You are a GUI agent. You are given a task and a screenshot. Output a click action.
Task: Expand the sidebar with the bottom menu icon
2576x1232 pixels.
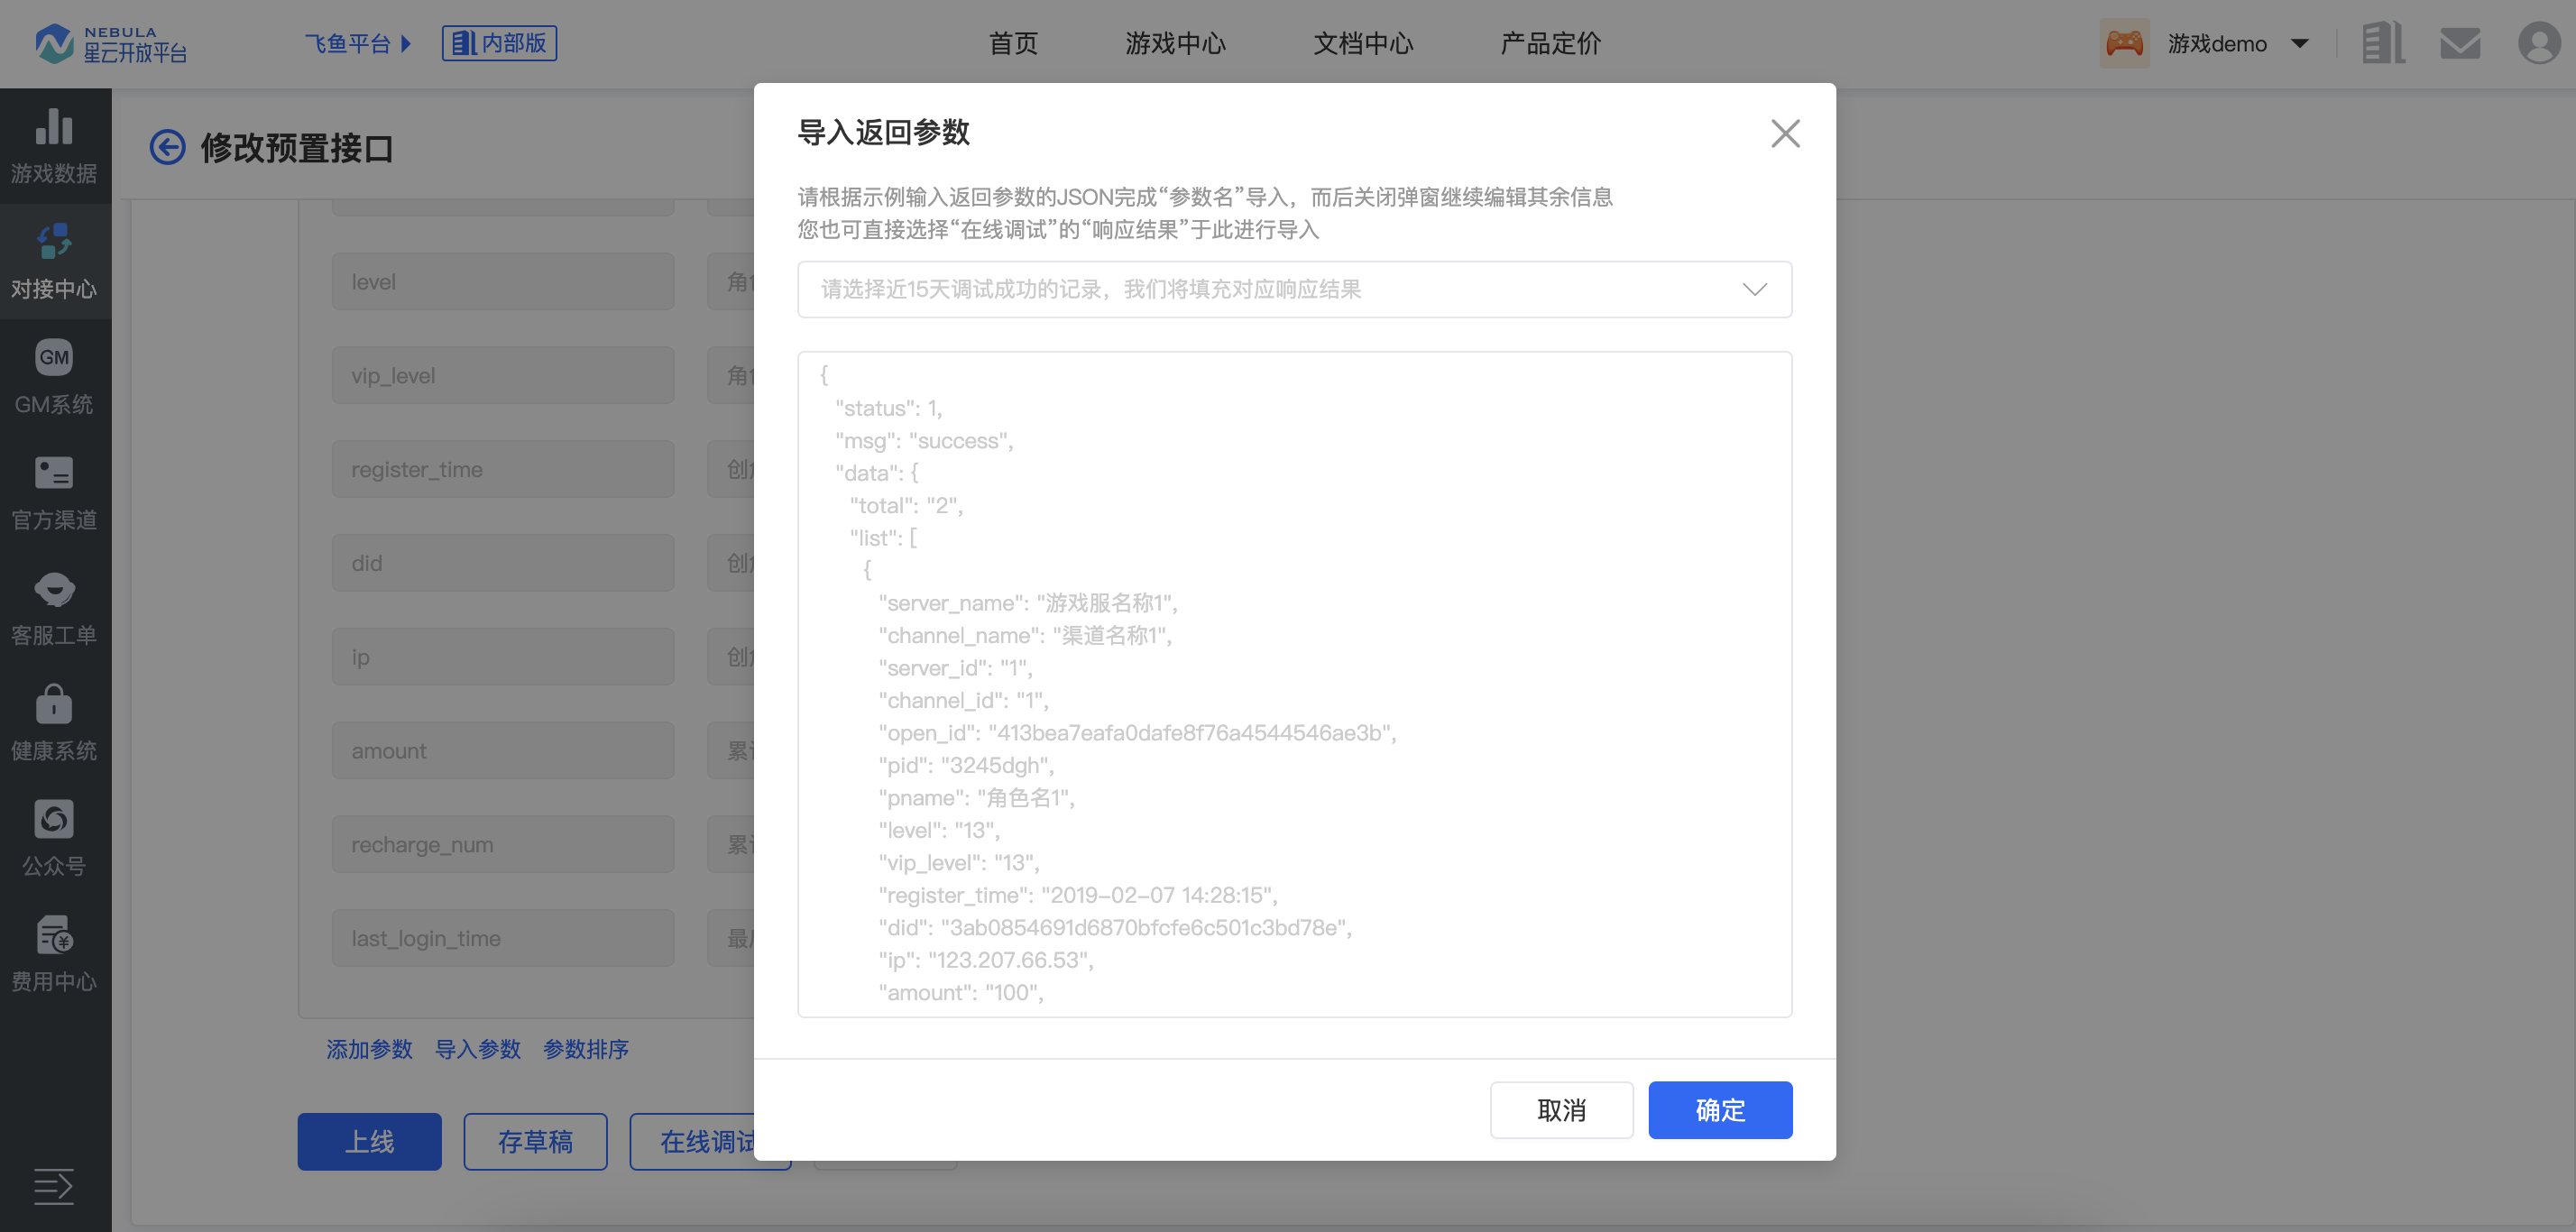54,1186
